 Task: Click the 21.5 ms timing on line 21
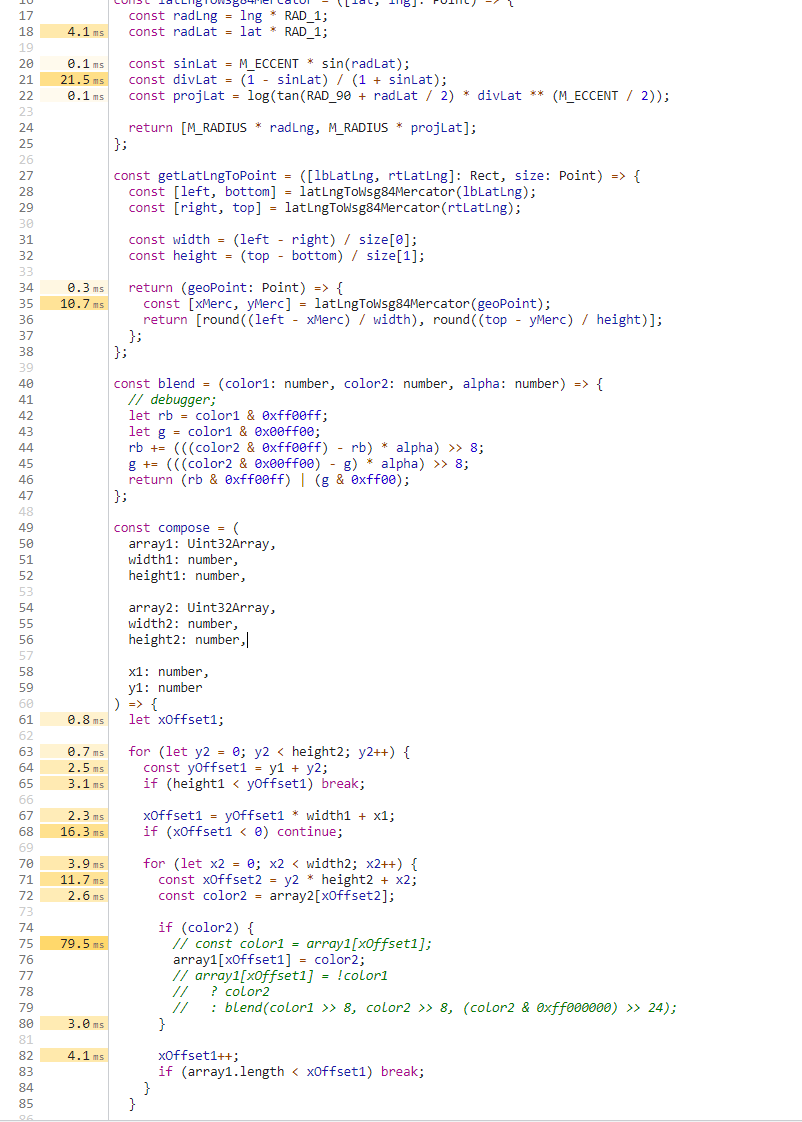click(x=74, y=80)
